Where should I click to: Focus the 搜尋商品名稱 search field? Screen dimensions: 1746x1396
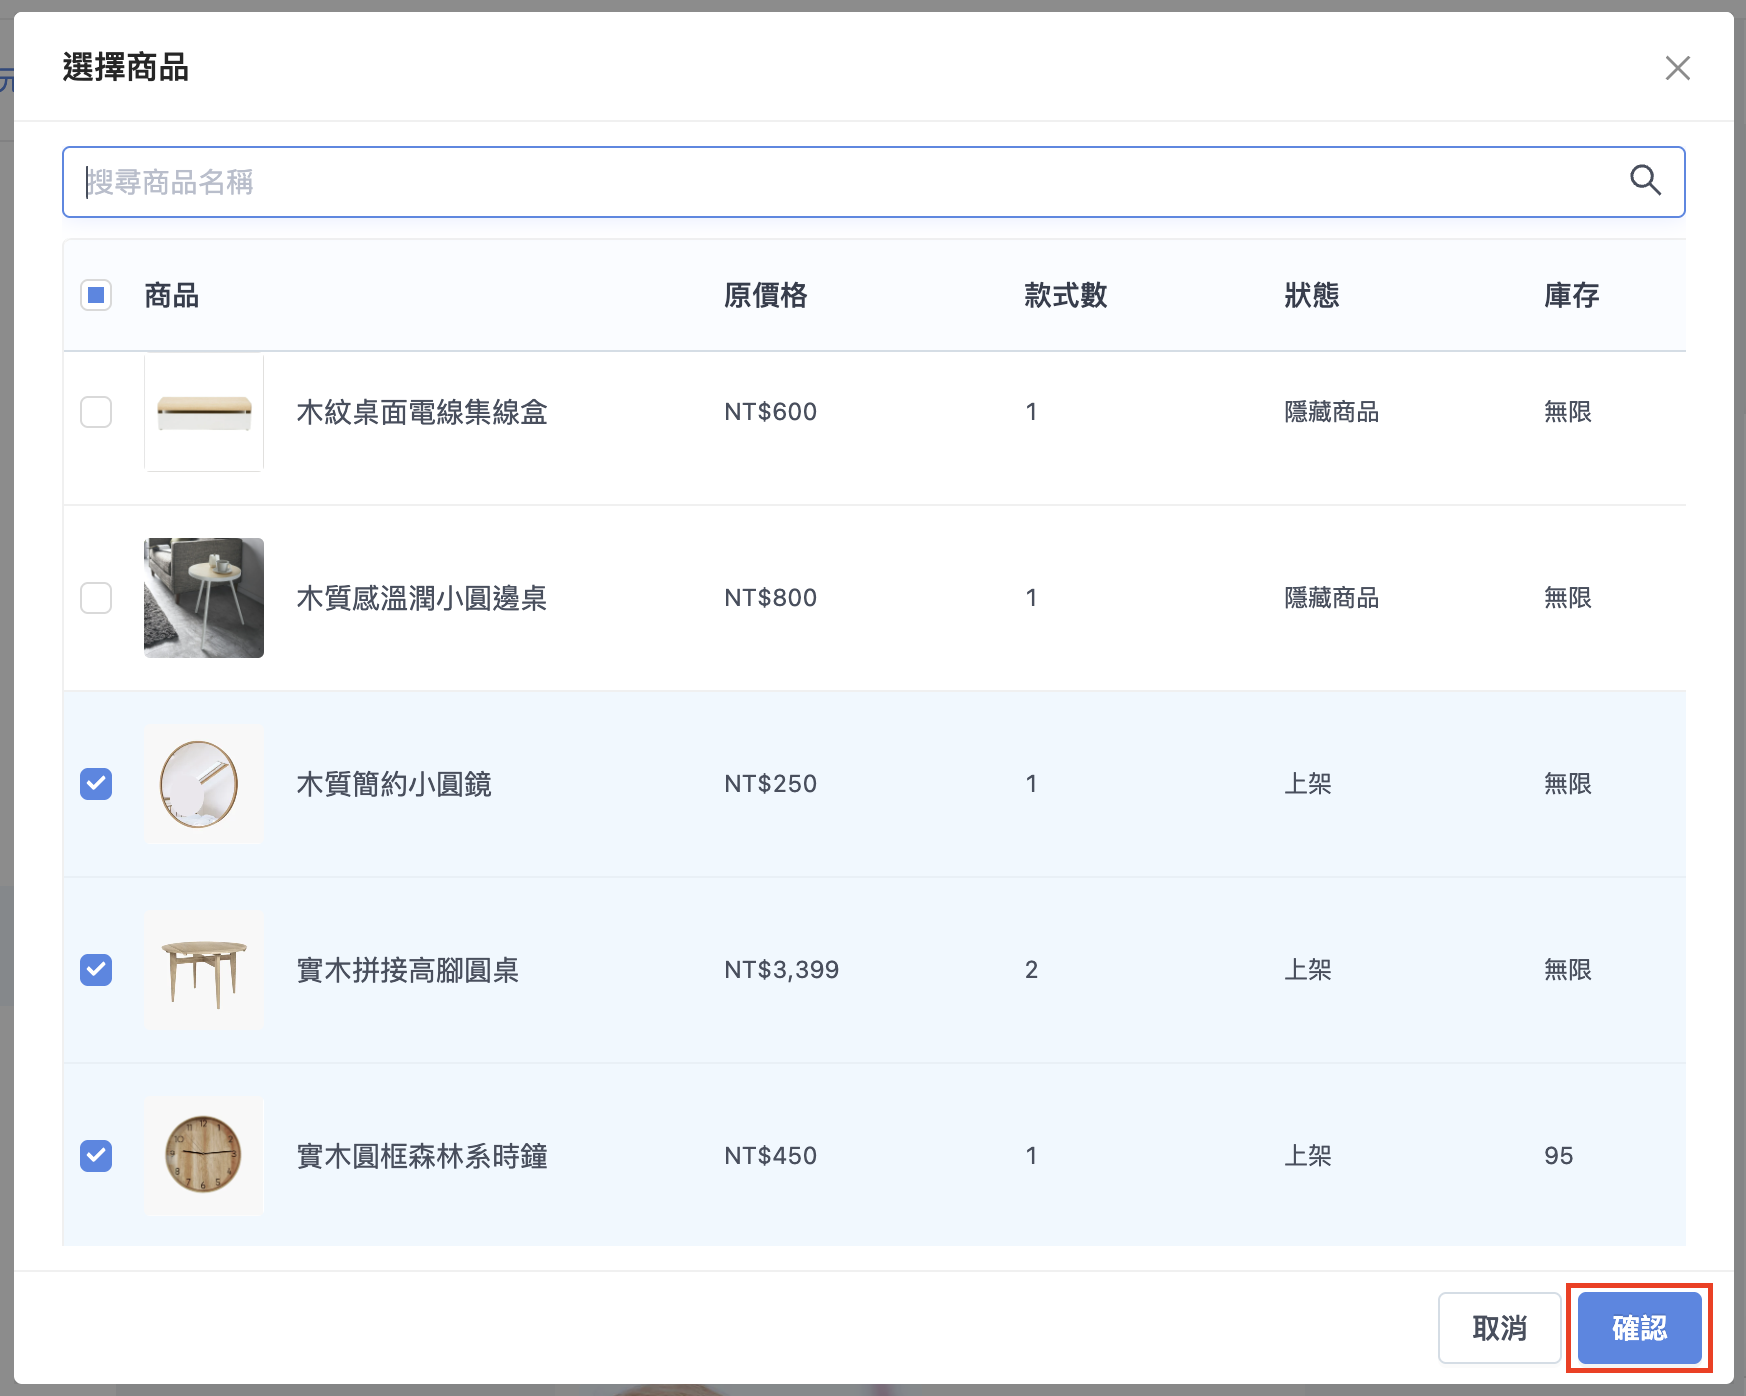point(873,182)
